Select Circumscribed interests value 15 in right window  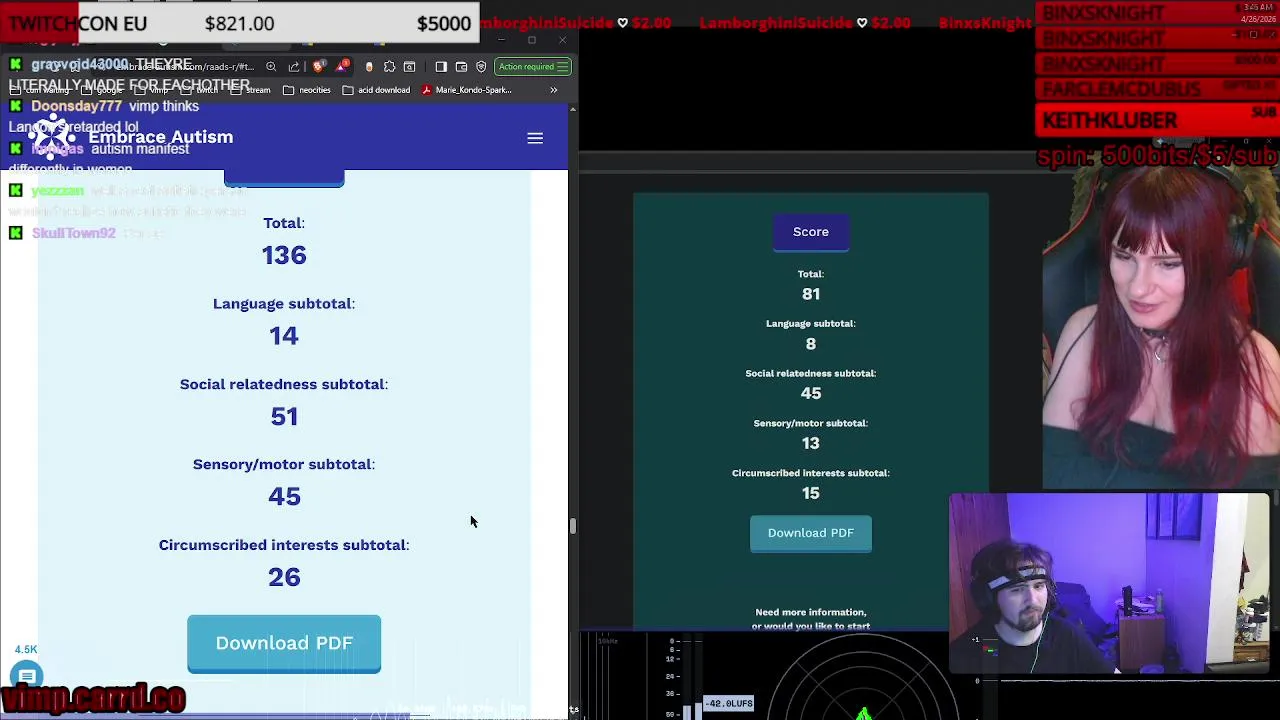pyautogui.click(x=811, y=493)
